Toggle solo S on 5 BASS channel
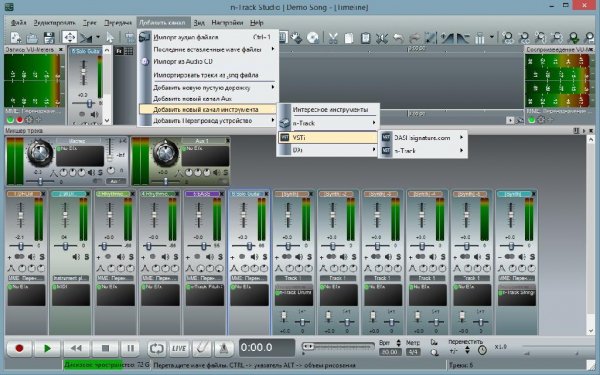This screenshot has height=375, width=600. click(x=220, y=257)
